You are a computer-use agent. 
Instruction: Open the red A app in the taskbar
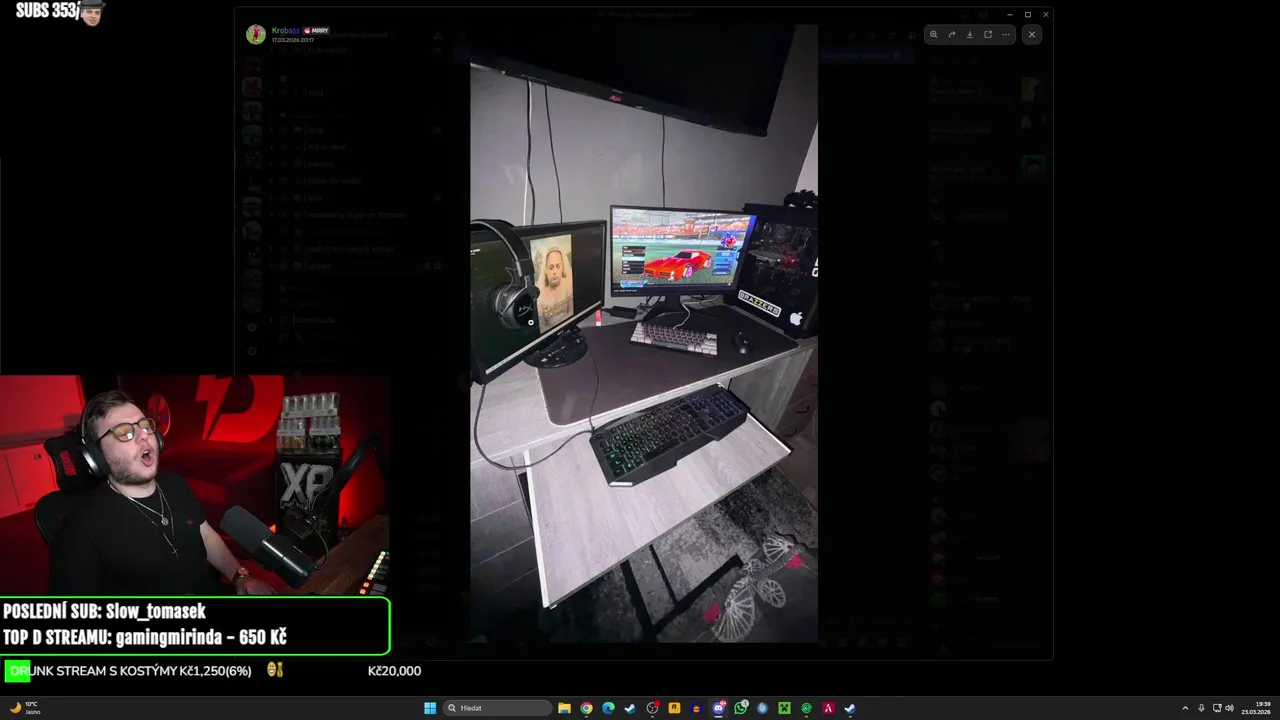click(x=828, y=708)
